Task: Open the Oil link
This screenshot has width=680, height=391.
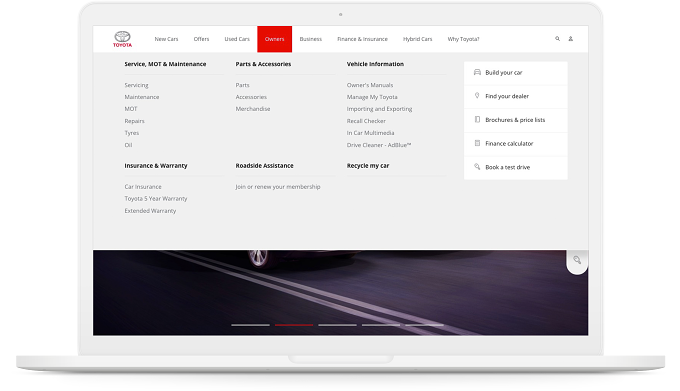Action: tap(128, 145)
